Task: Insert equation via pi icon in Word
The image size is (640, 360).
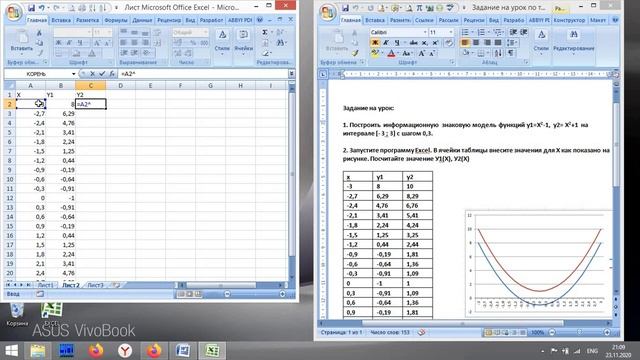Action: pyautogui.click(x=419, y=7)
